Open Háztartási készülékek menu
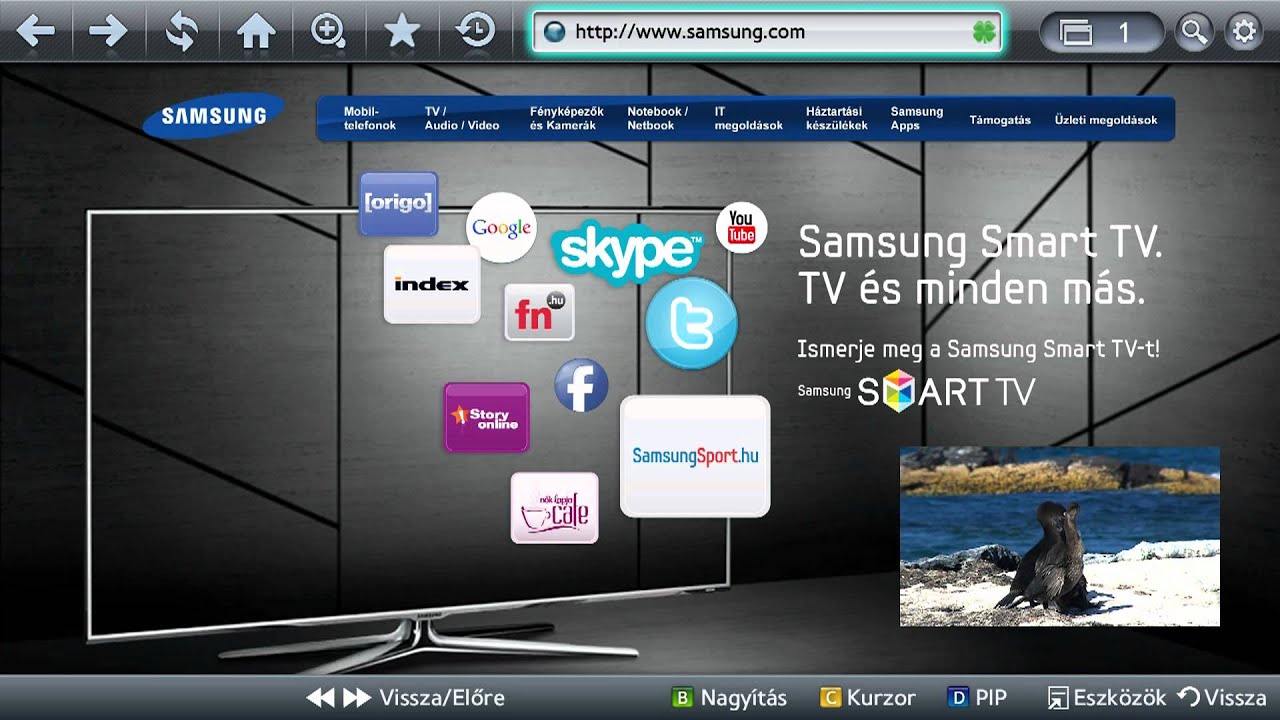Screen dimensions: 1280x720 pyautogui.click(x=837, y=118)
